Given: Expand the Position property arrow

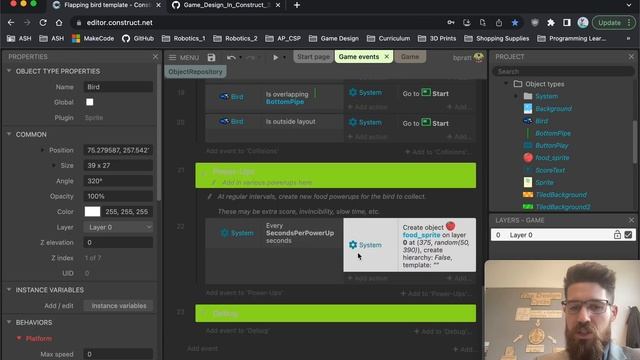Looking at the screenshot, I should 42,150.
